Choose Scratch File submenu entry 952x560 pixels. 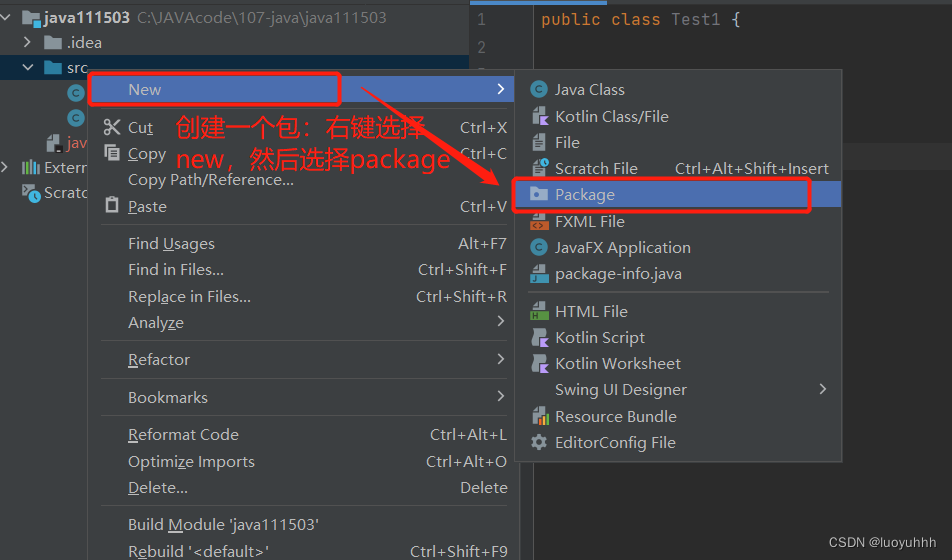coord(678,168)
